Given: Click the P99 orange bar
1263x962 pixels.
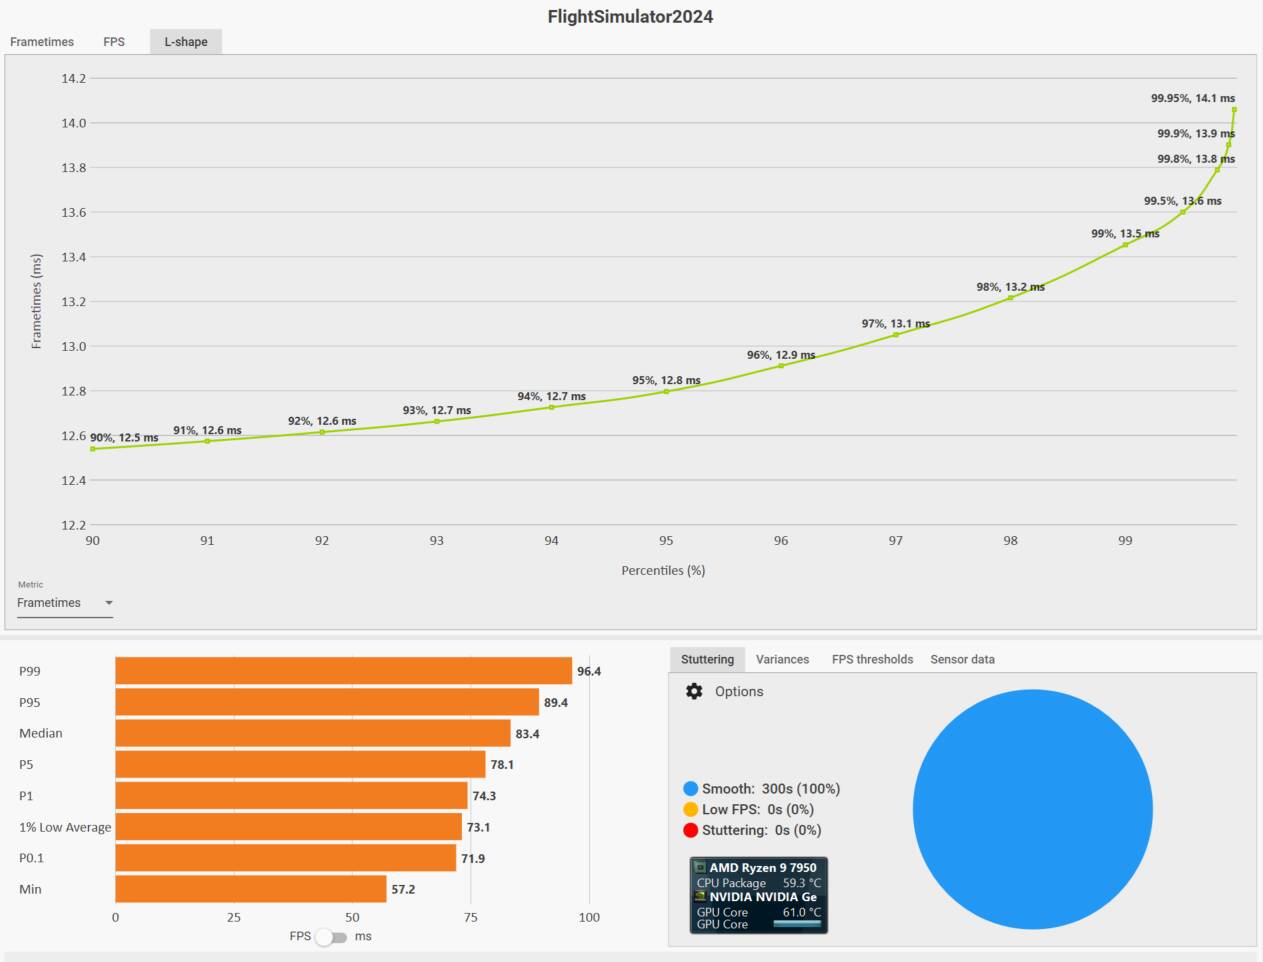Looking at the screenshot, I should point(343,671).
